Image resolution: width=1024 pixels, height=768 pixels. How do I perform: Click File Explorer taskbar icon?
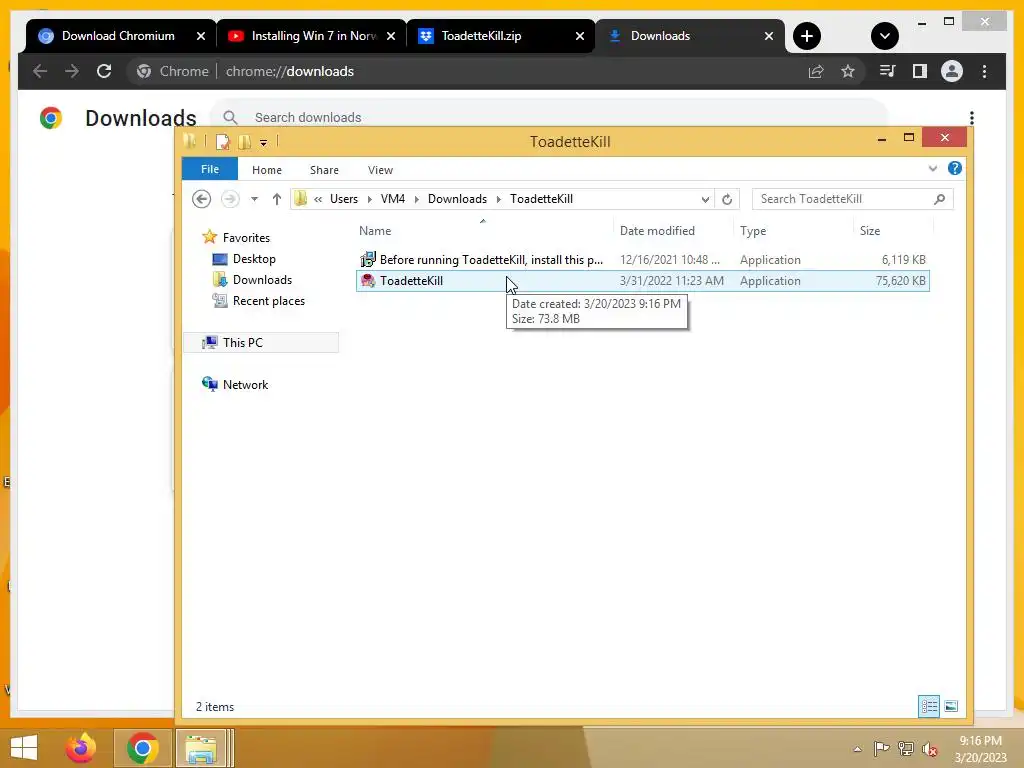tap(201, 748)
